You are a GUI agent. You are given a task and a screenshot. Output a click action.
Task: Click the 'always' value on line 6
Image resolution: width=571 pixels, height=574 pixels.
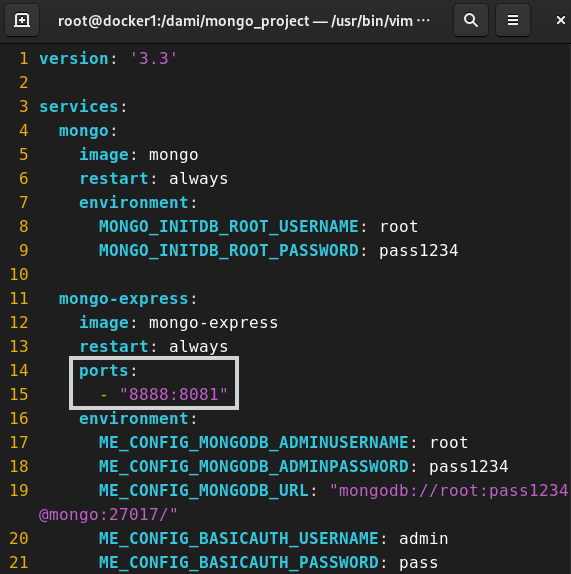tap(198, 179)
